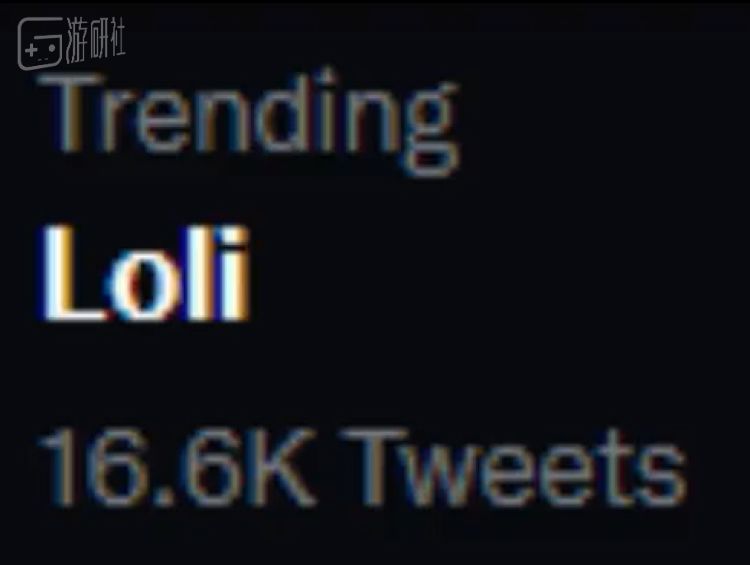Click the 'Trending' category label

coord(248,122)
